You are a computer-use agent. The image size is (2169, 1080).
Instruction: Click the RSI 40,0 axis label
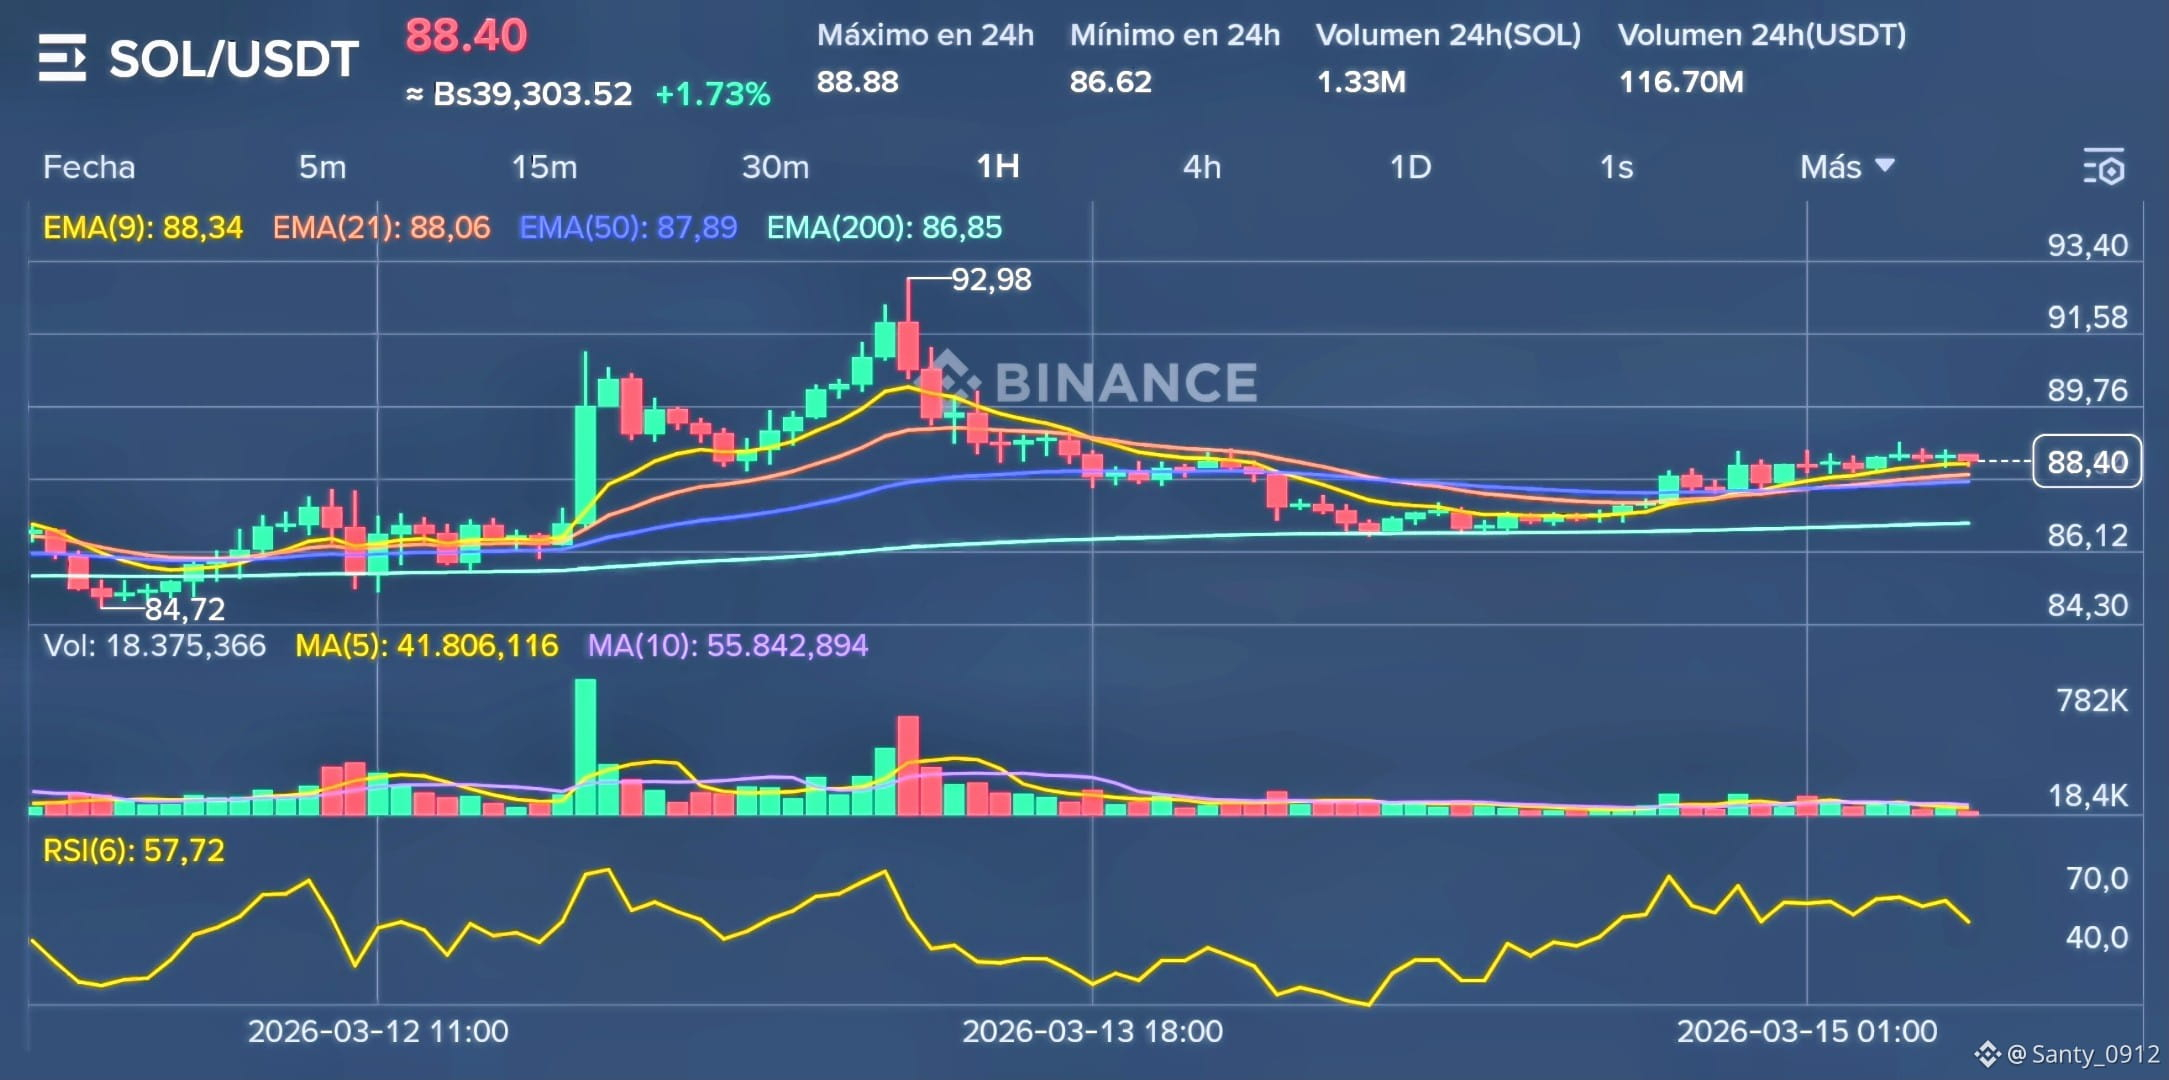coord(2097,938)
